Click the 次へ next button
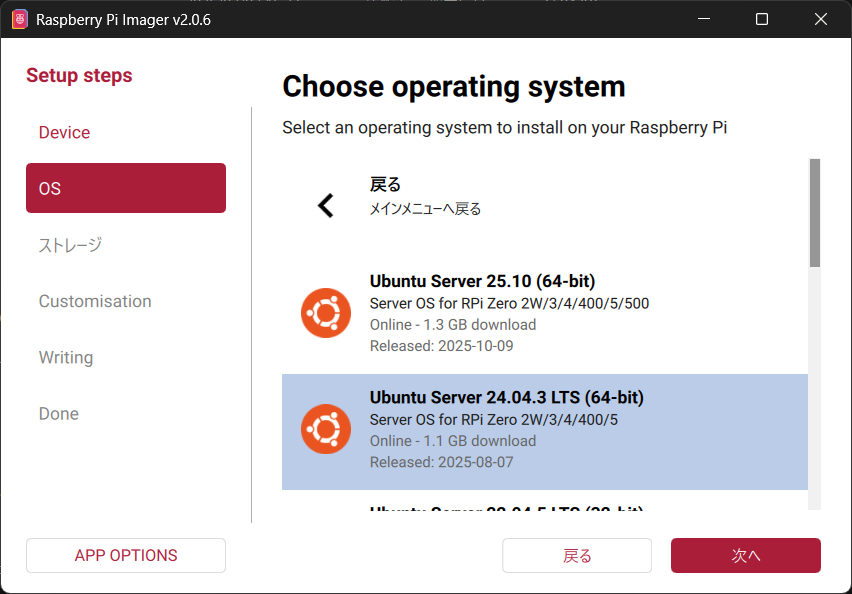 point(745,555)
